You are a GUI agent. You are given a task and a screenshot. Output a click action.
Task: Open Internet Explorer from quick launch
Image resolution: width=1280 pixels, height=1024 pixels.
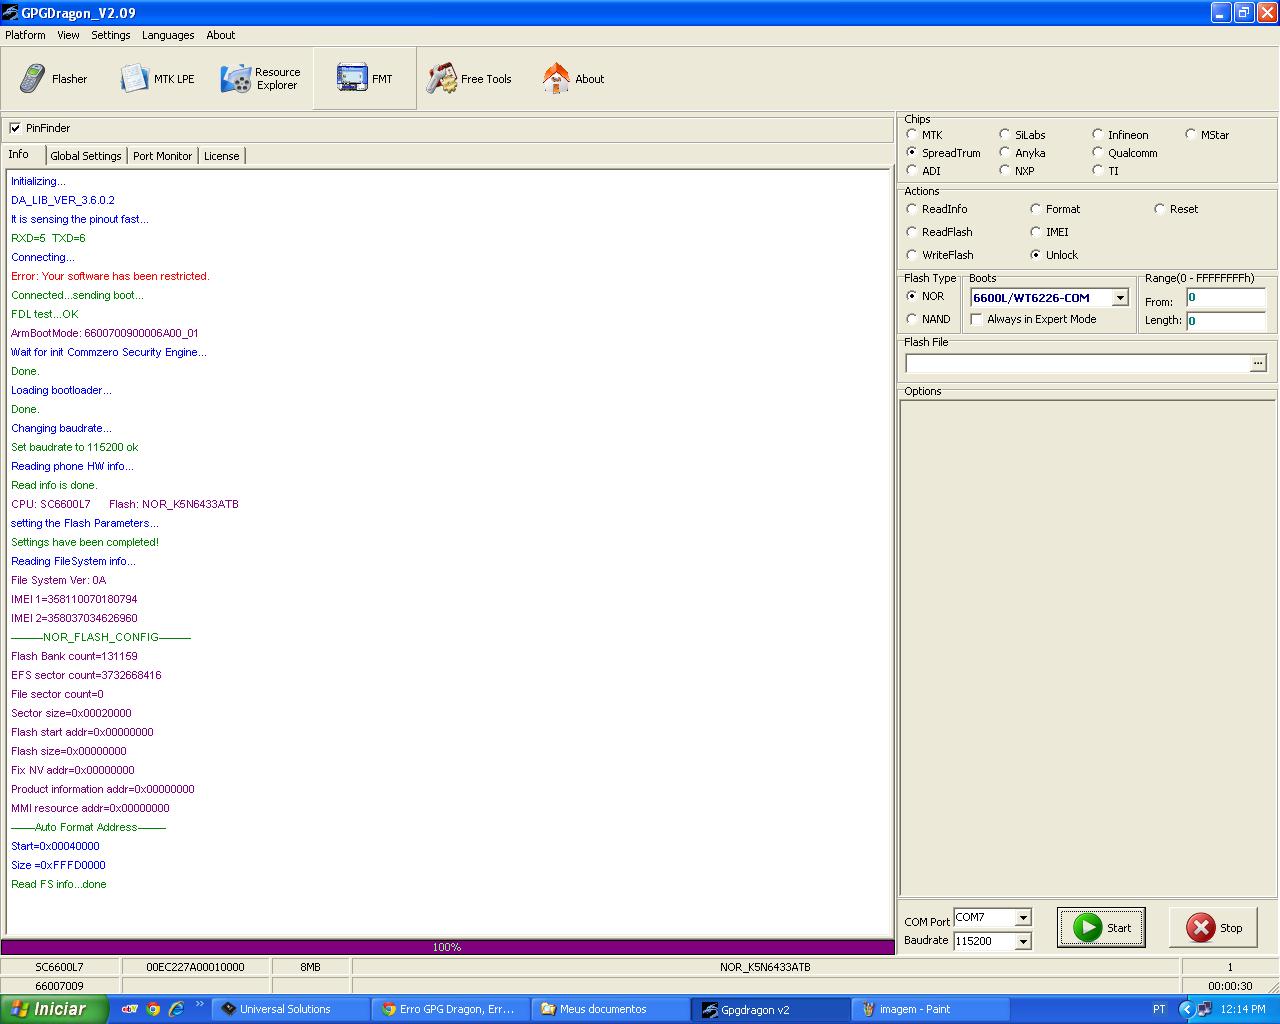coord(176,1009)
